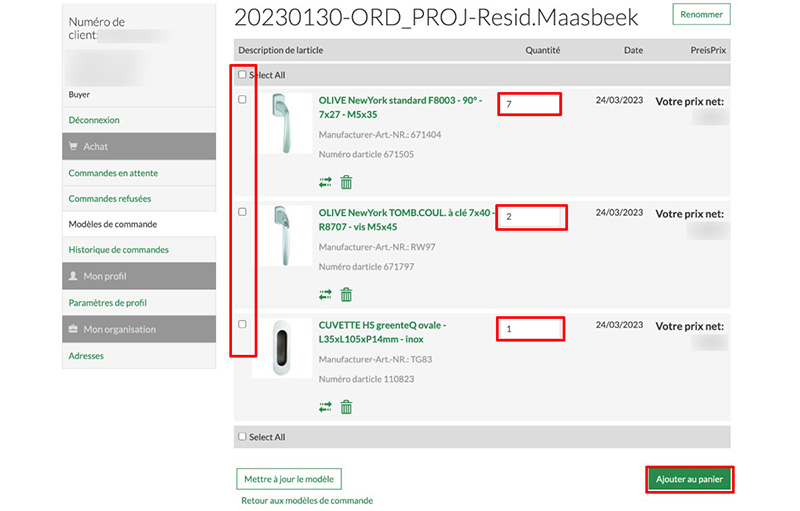Open Commandes en attente in sidebar
This screenshot has width=800, height=511.
point(113,173)
